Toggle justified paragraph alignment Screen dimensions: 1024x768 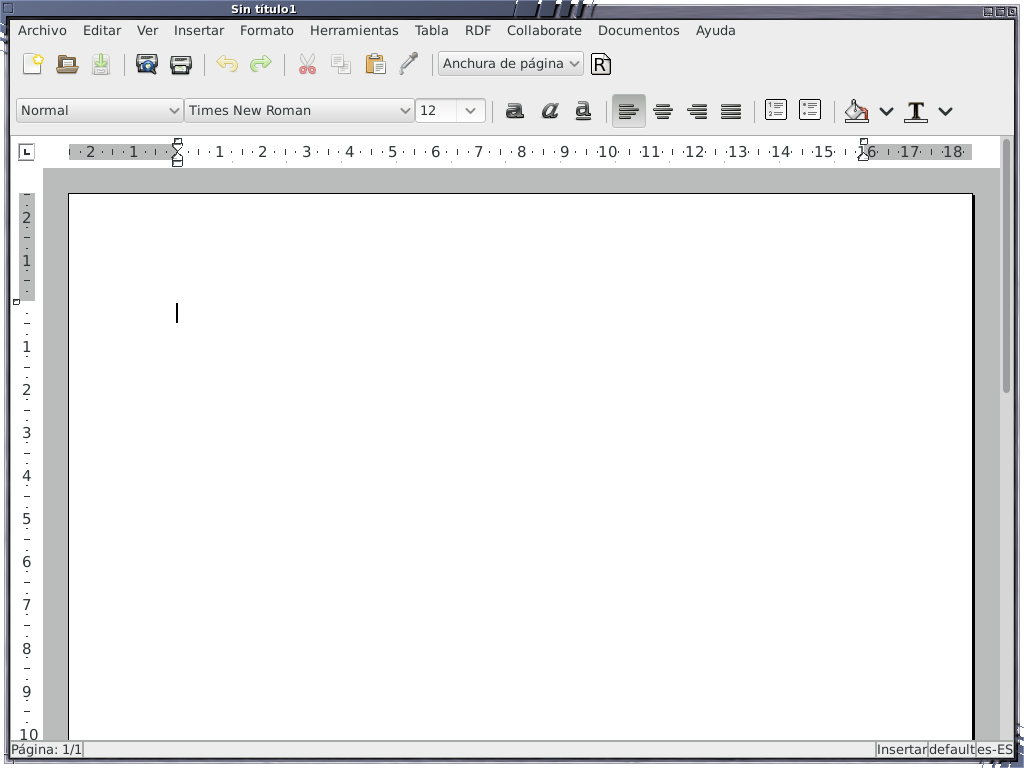point(731,111)
